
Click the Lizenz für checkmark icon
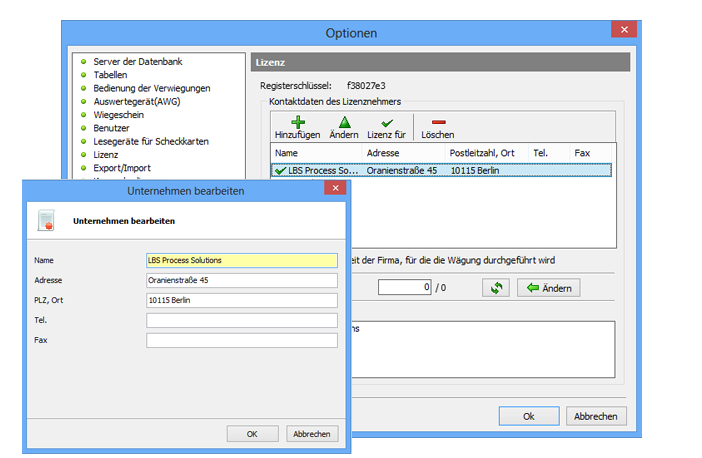tap(386, 122)
